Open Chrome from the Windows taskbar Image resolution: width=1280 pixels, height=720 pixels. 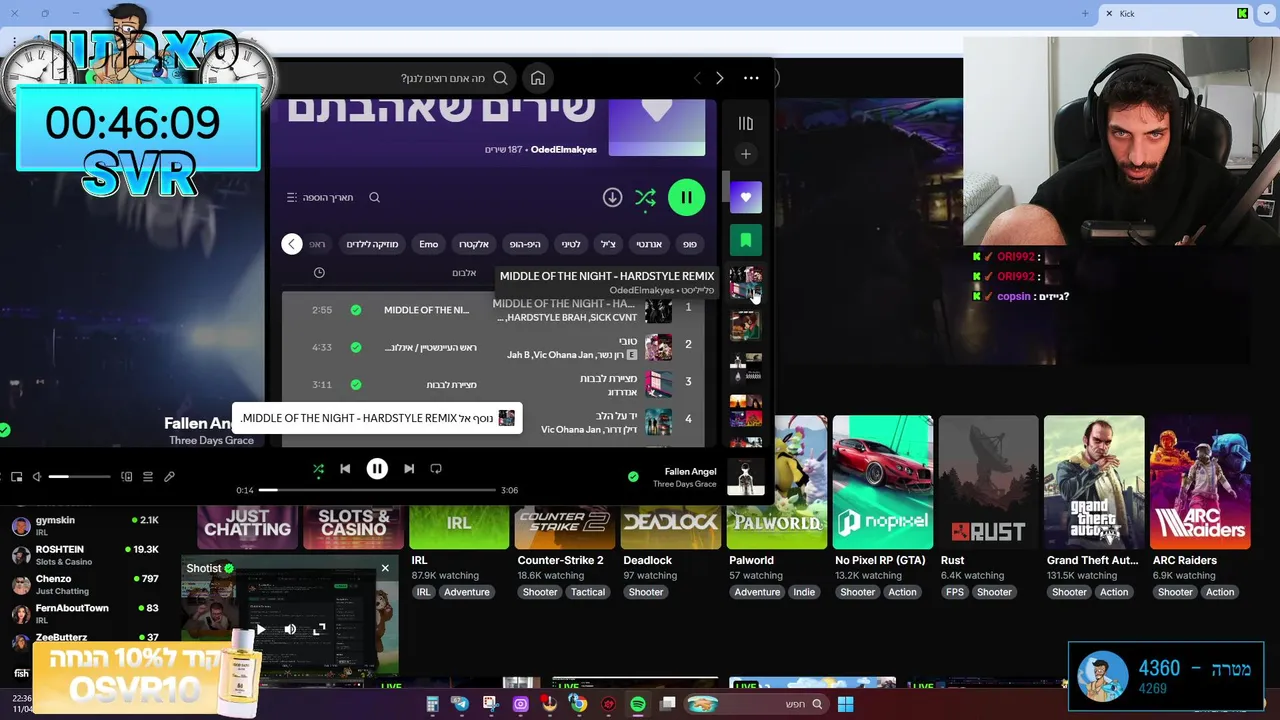578,704
